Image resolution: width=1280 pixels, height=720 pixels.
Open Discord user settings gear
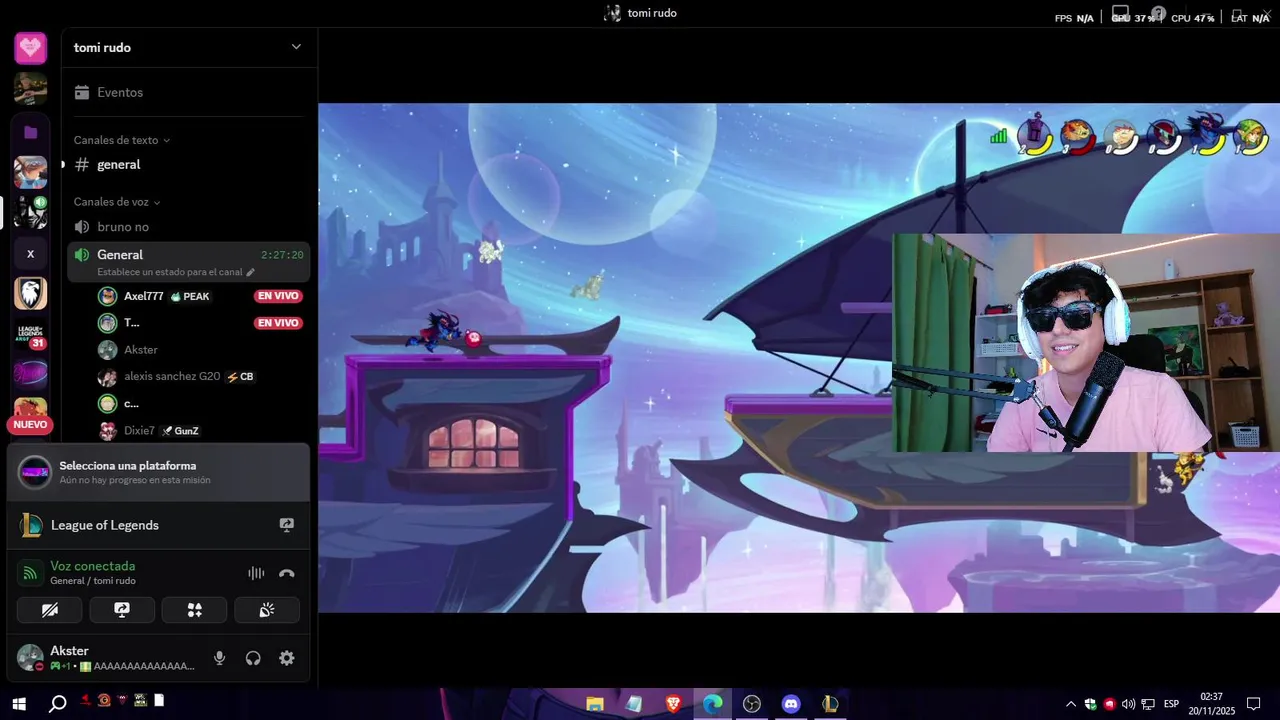click(287, 658)
